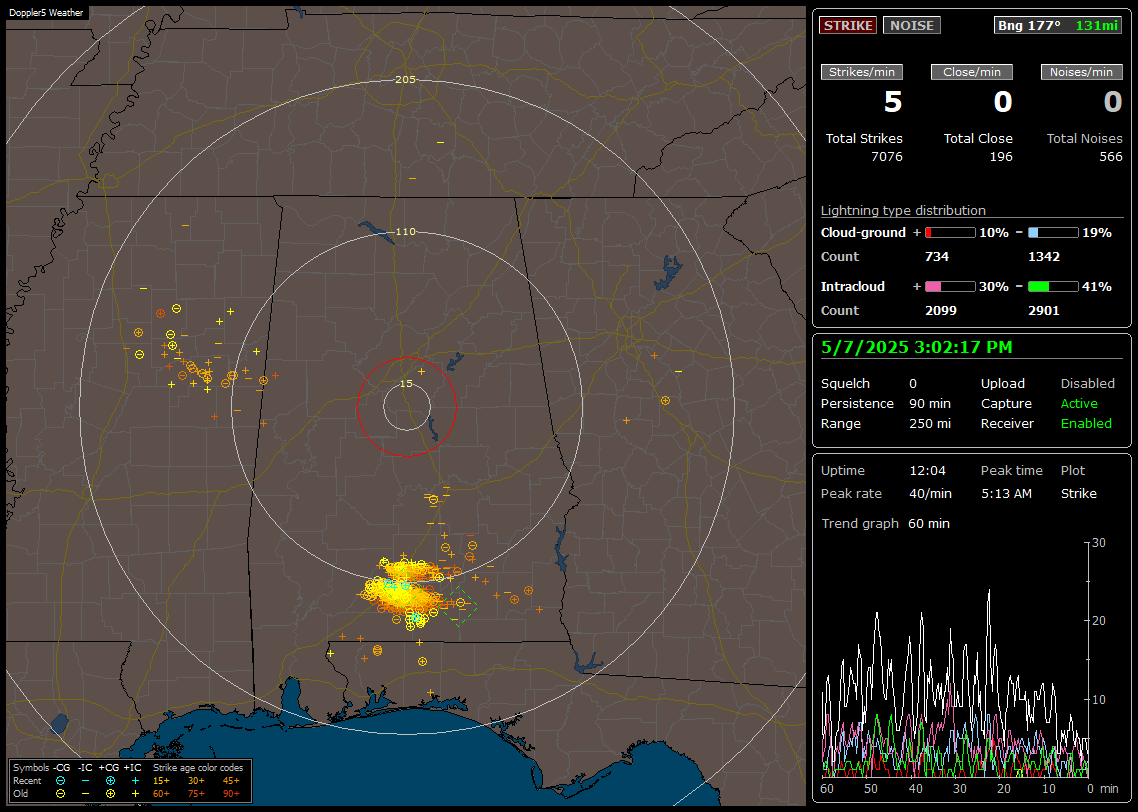Click the negative cloud-ground count 1342

tap(1044, 257)
